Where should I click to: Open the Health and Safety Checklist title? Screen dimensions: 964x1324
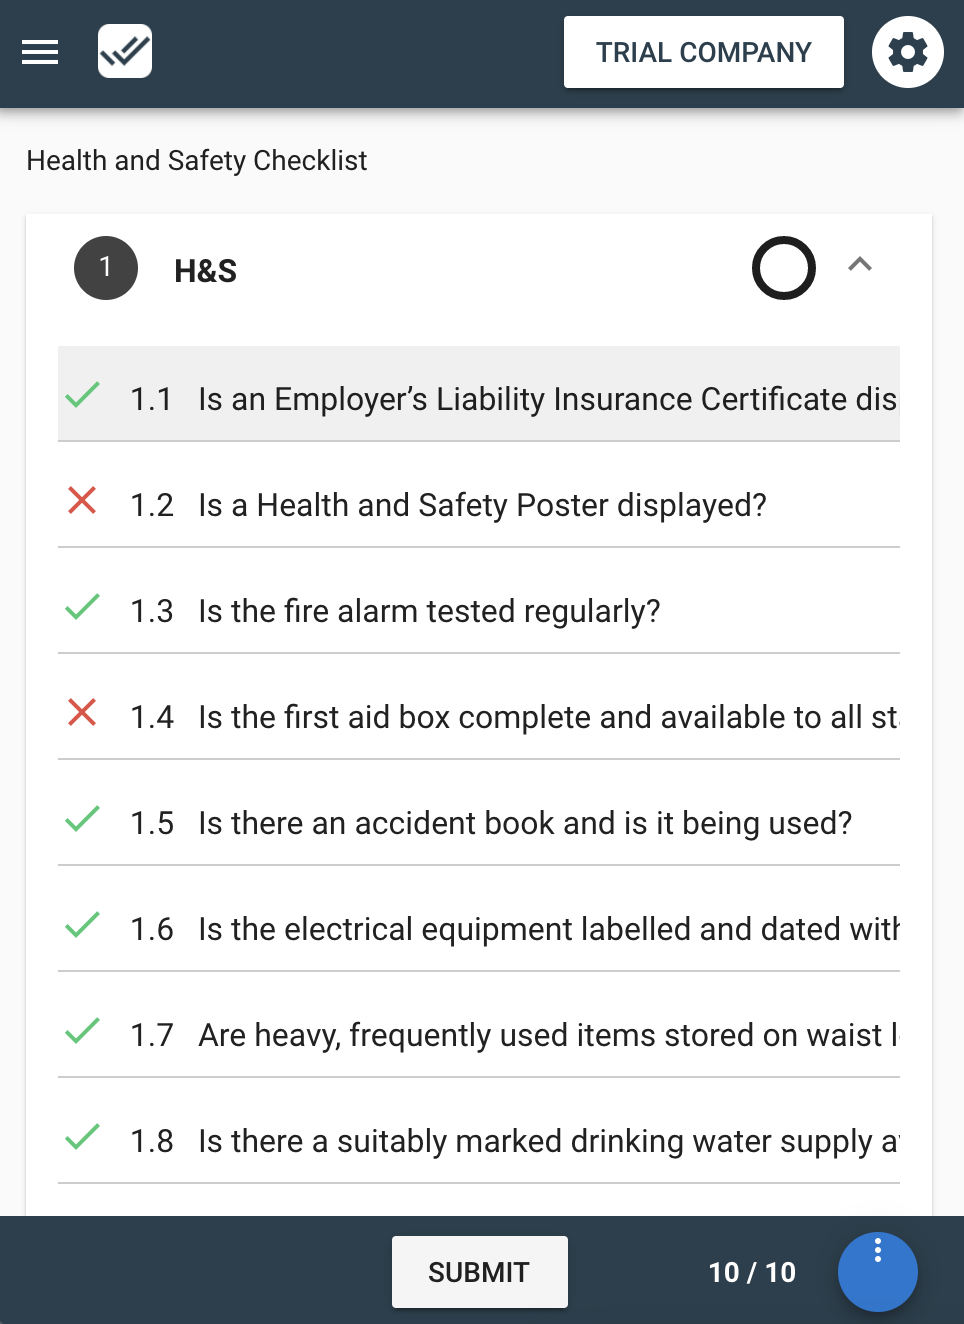[x=197, y=161]
